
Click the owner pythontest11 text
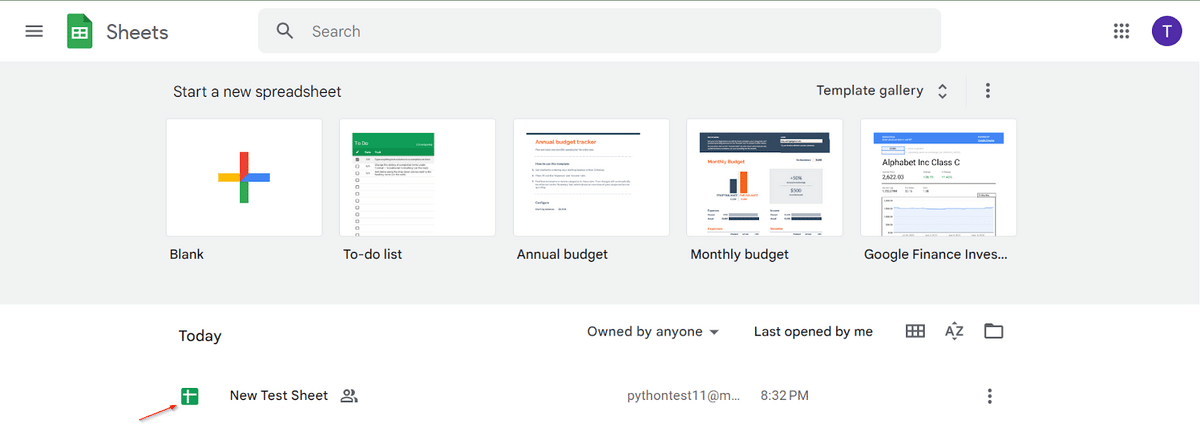pyautogui.click(x=683, y=396)
